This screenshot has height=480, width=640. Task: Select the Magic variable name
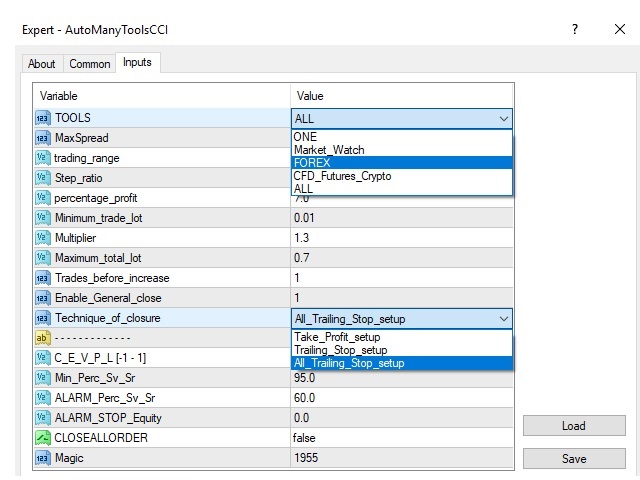click(69, 458)
